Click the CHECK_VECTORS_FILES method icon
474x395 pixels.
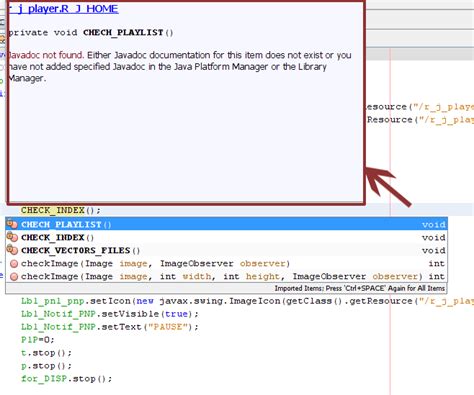[x=12, y=250]
